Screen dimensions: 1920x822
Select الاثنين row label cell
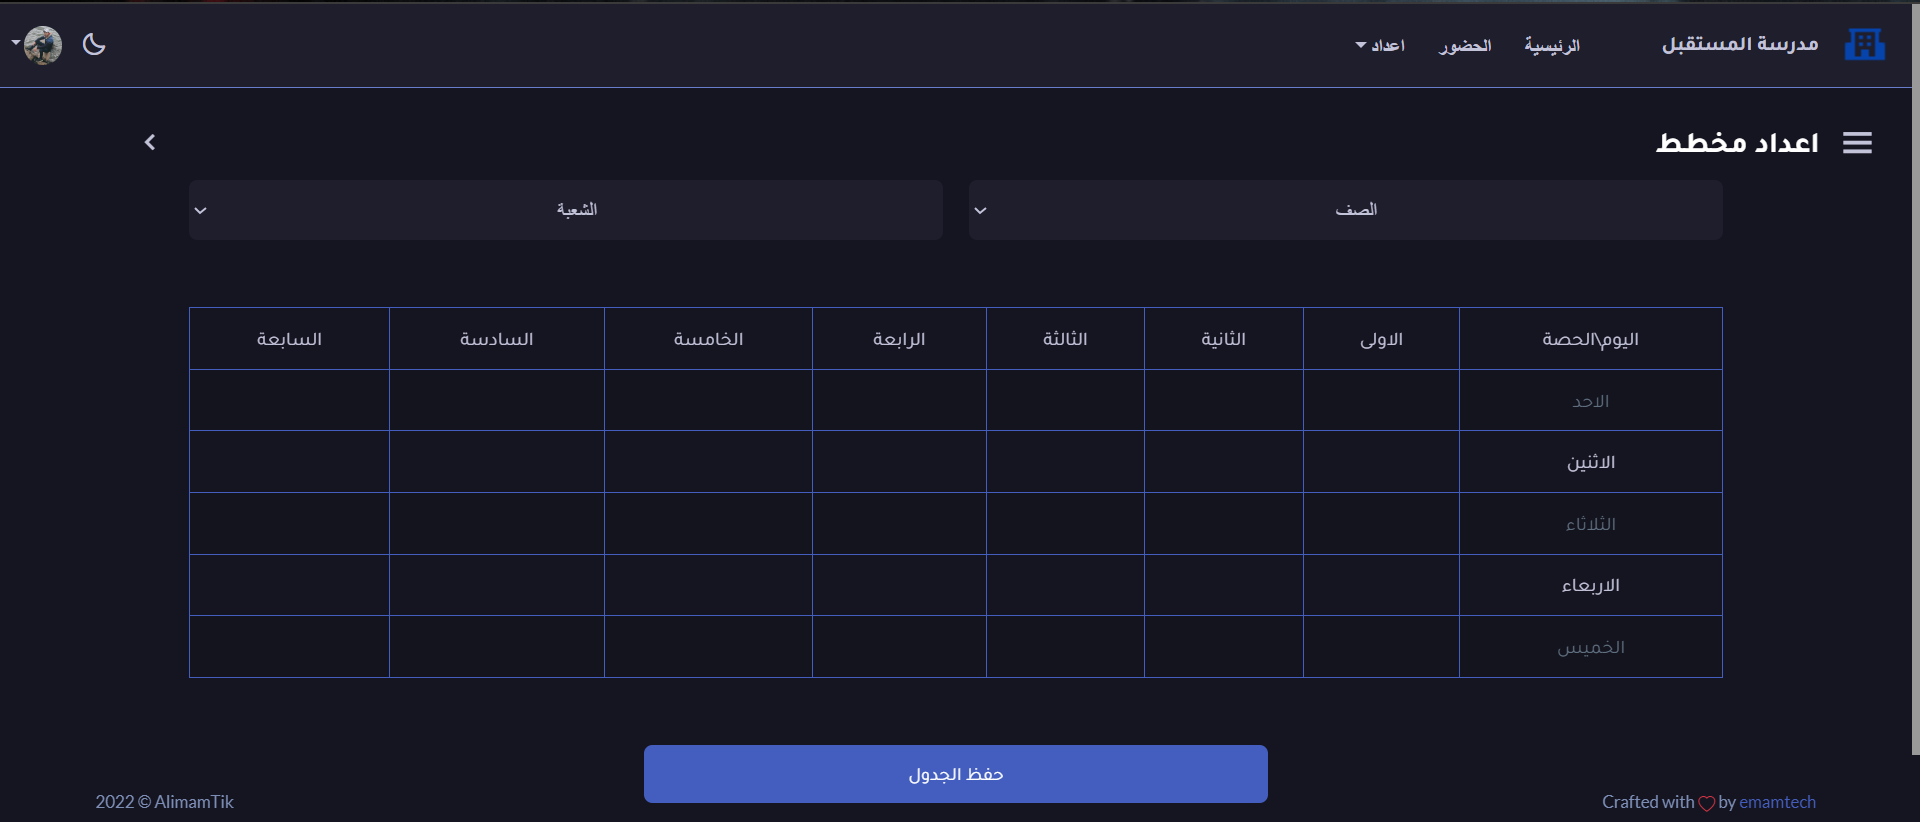tap(1590, 462)
